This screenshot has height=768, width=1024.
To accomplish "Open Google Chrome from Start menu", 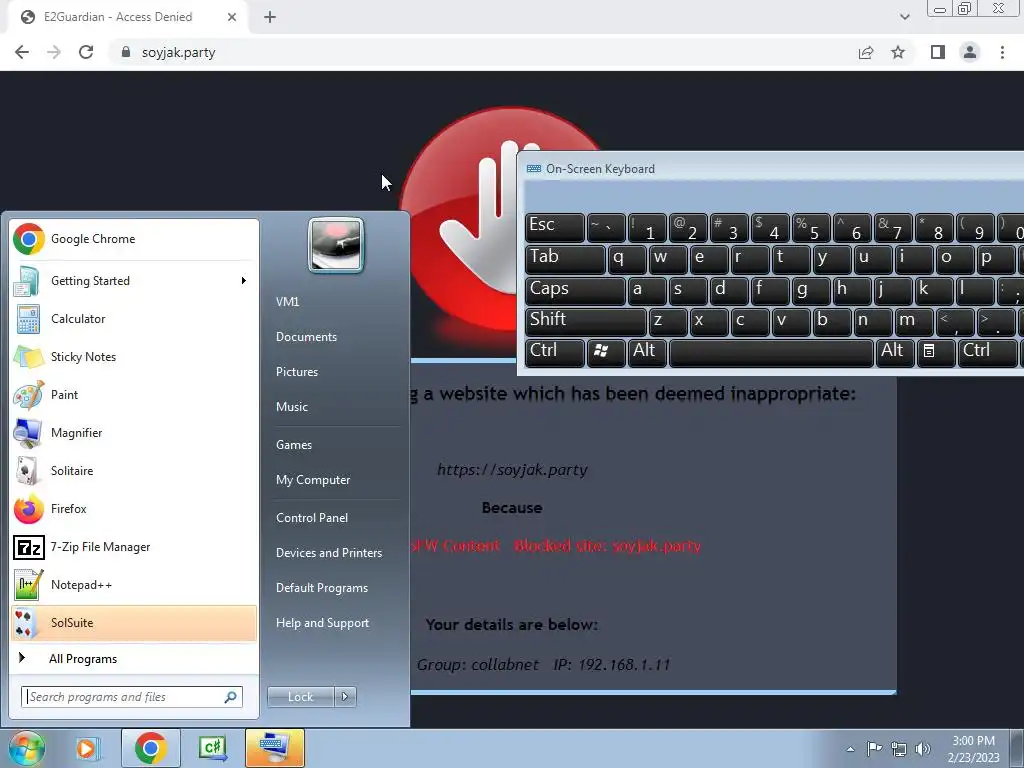I will click(134, 239).
